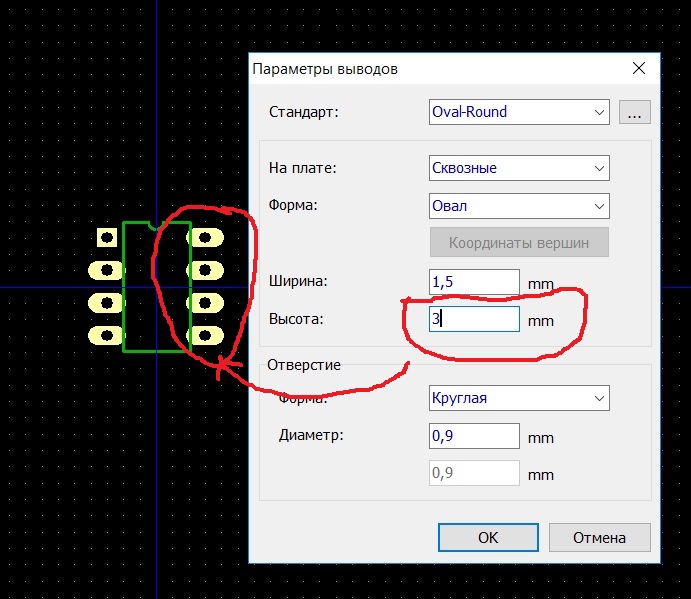Click the second pad in right column

click(205, 270)
